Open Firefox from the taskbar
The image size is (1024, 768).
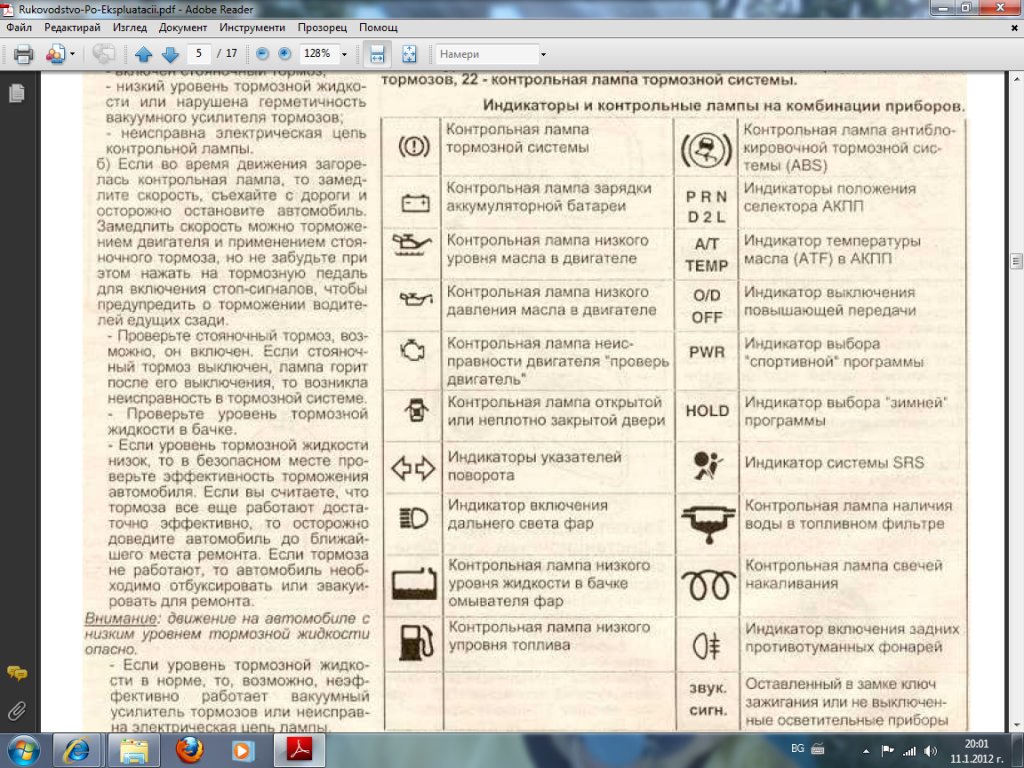[x=189, y=749]
